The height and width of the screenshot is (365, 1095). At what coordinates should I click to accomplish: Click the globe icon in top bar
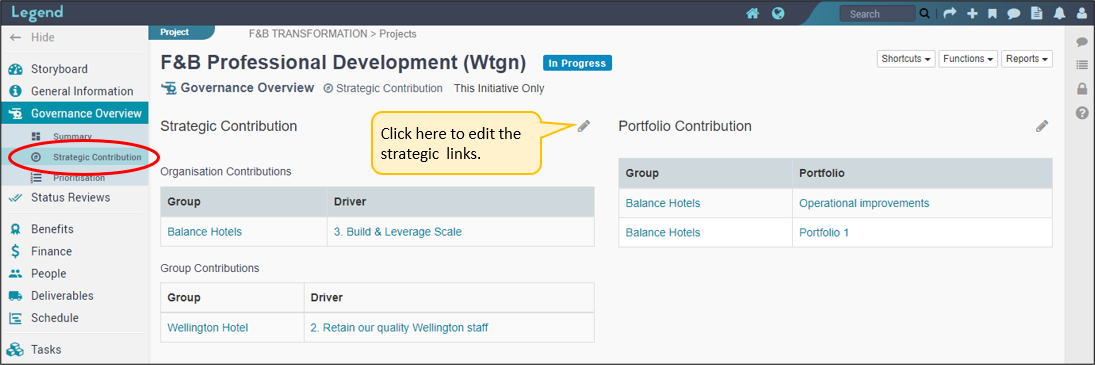tap(777, 13)
